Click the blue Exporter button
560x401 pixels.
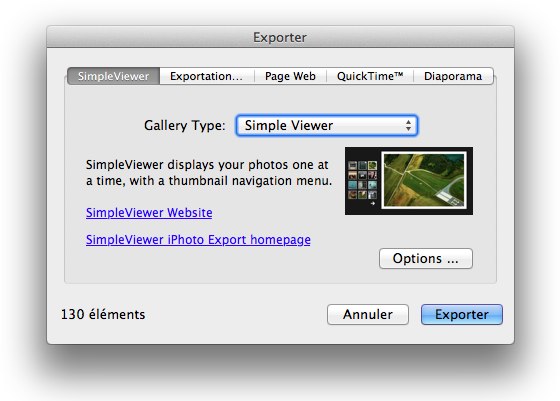click(462, 314)
